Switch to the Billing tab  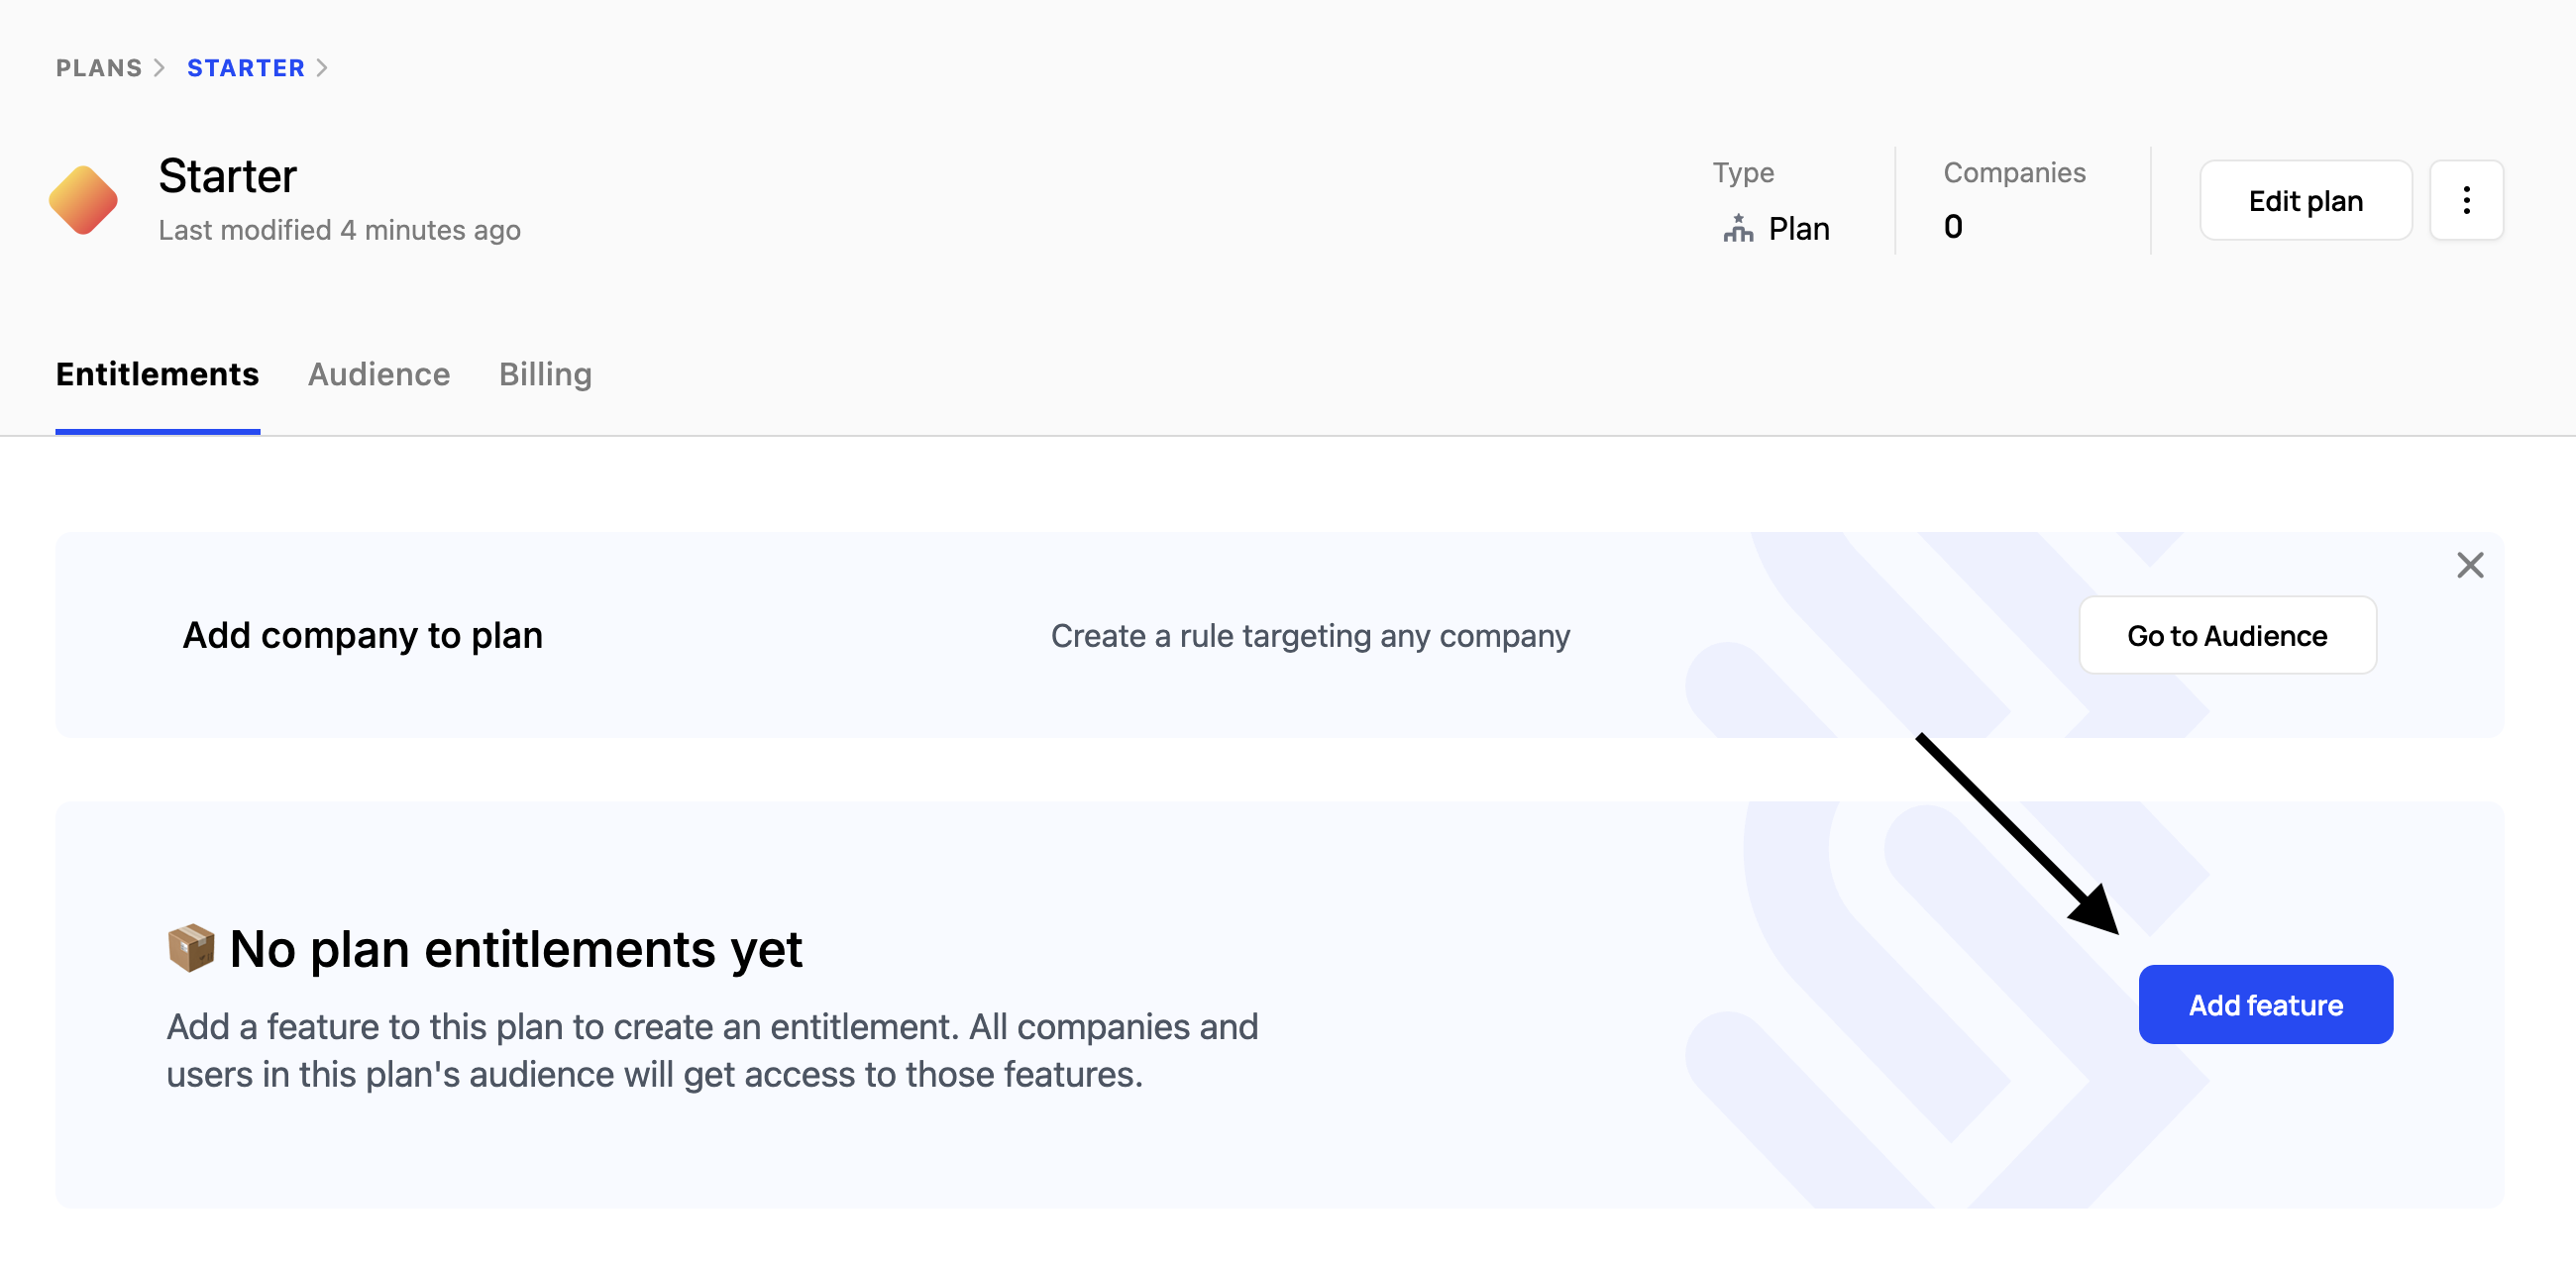545,374
